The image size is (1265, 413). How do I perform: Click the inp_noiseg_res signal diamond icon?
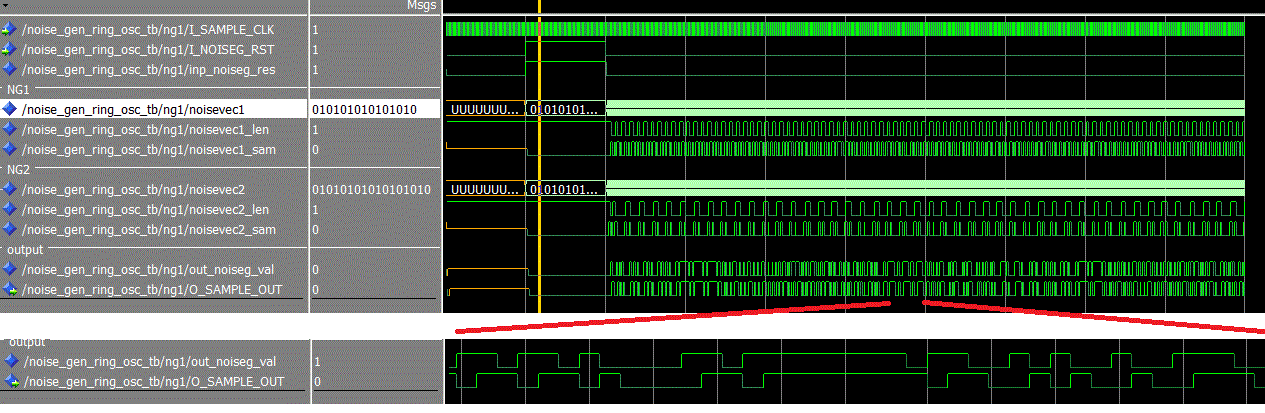pyautogui.click(x=10, y=70)
